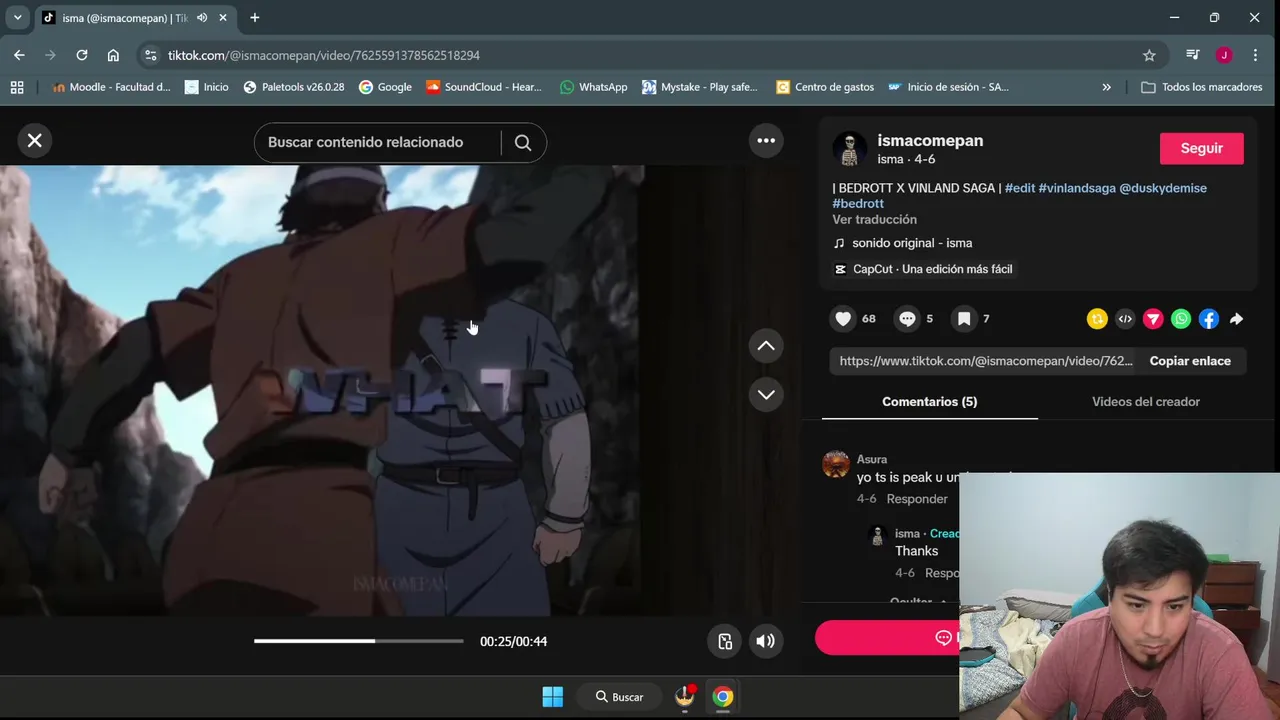Get embed code icon
1280x720 pixels.
(1125, 319)
